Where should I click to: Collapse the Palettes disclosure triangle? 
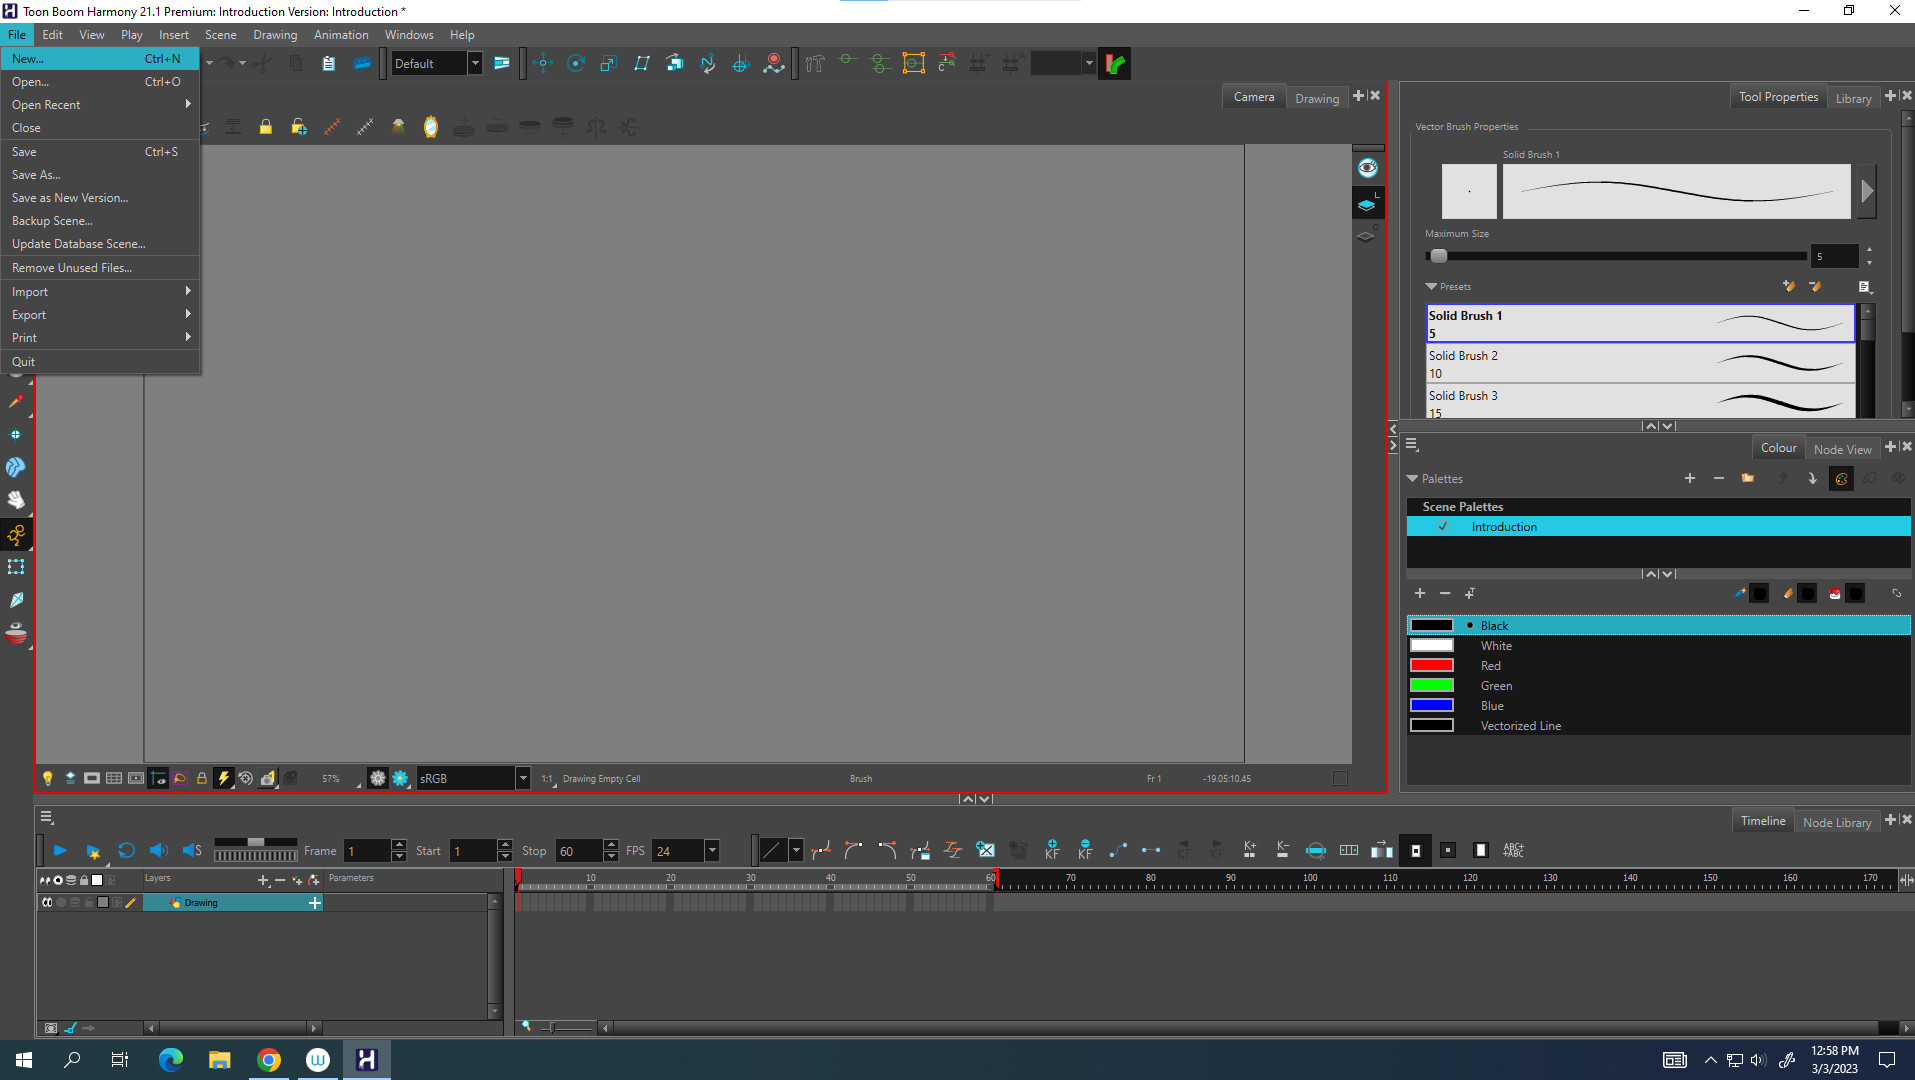coord(1413,479)
